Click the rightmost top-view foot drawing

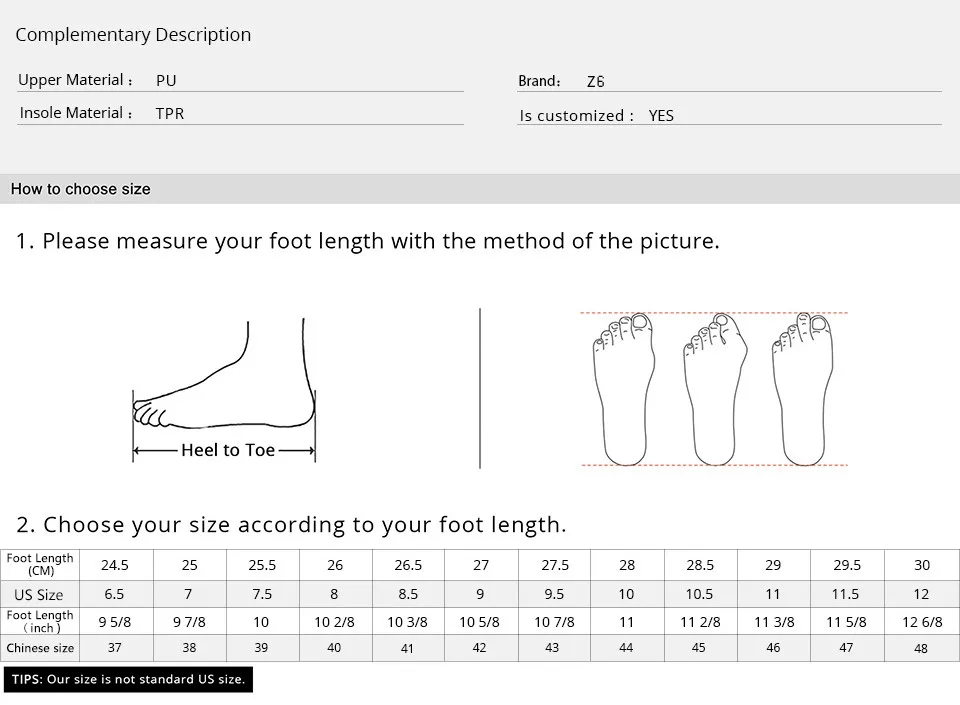point(803,389)
